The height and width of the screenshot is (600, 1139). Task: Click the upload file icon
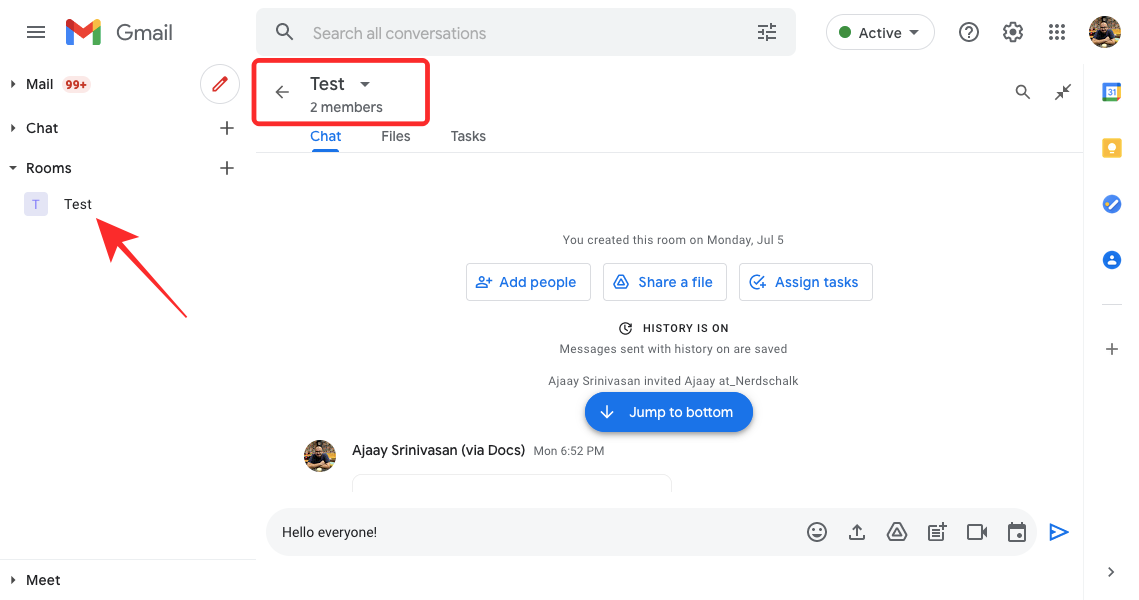click(x=857, y=532)
